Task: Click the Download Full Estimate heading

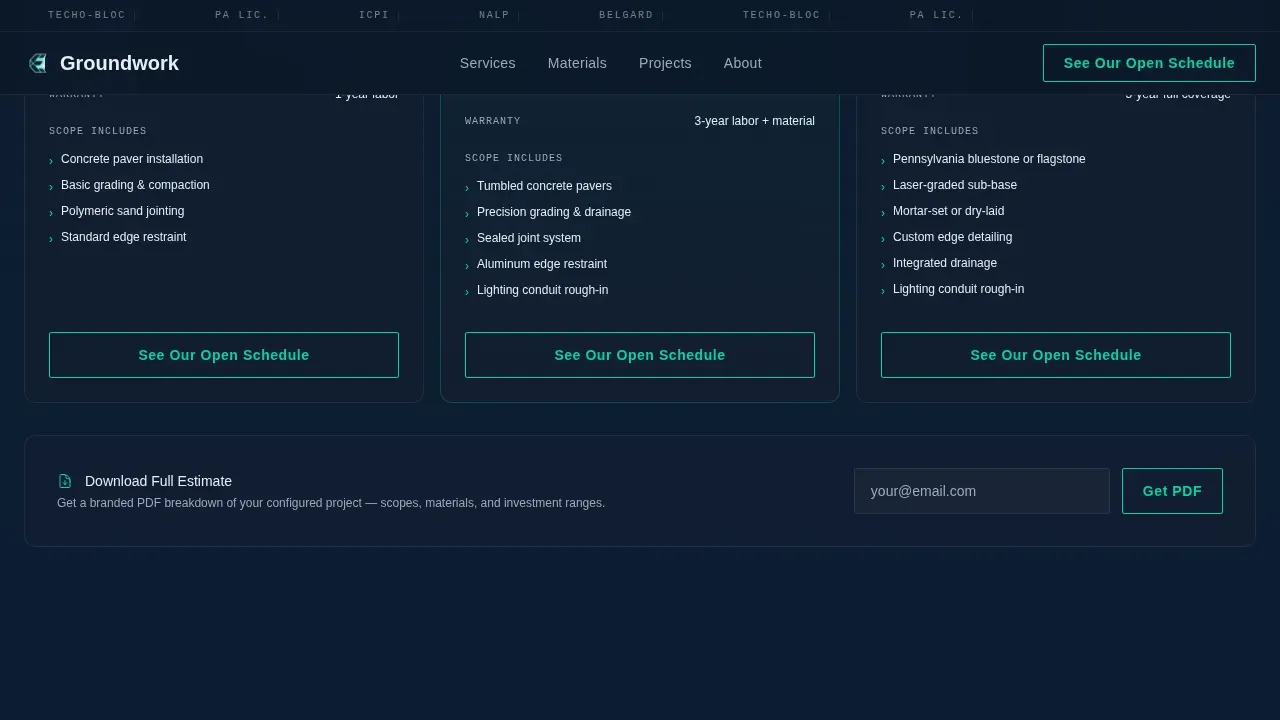Action: [x=158, y=481]
